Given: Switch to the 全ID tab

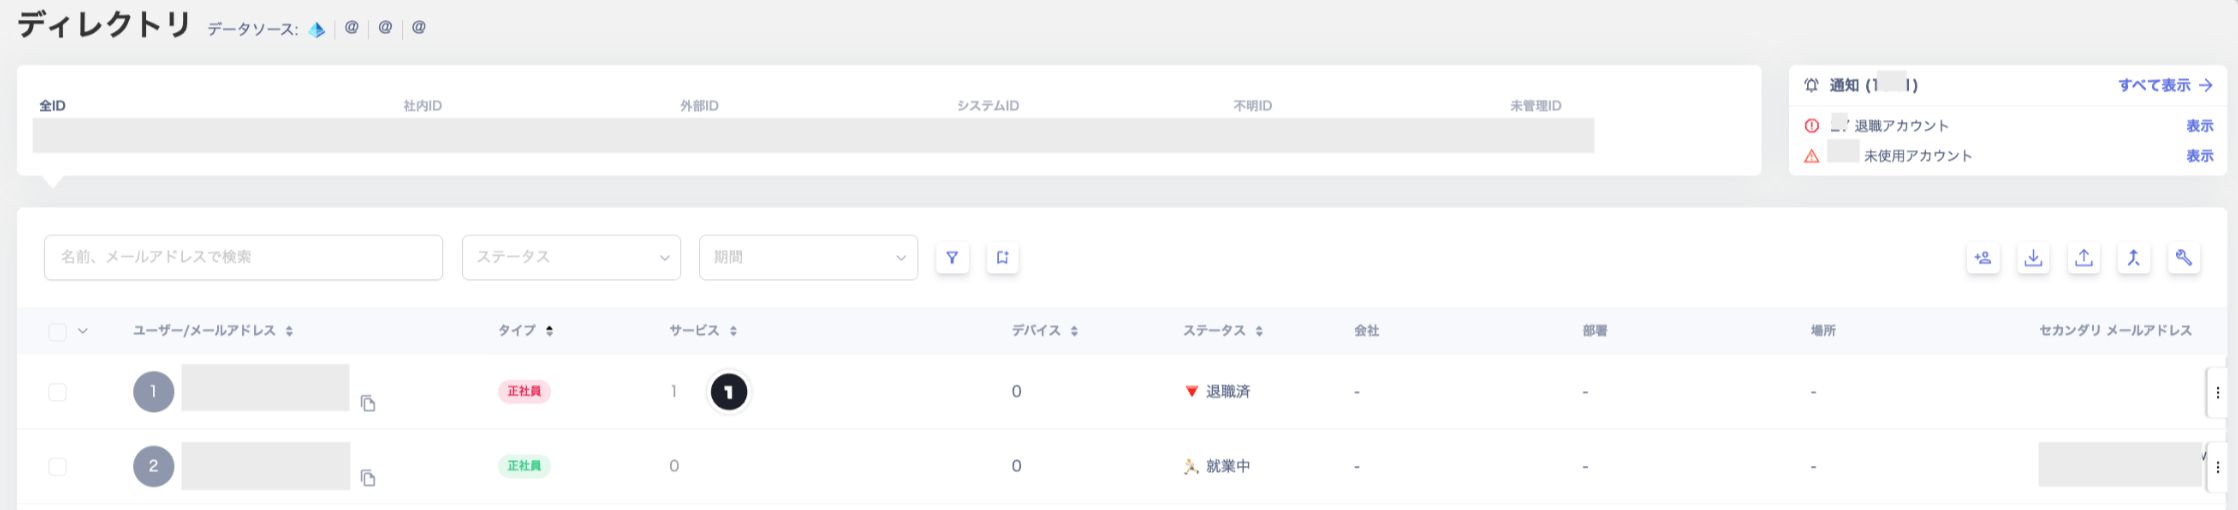Looking at the screenshot, I should point(52,106).
